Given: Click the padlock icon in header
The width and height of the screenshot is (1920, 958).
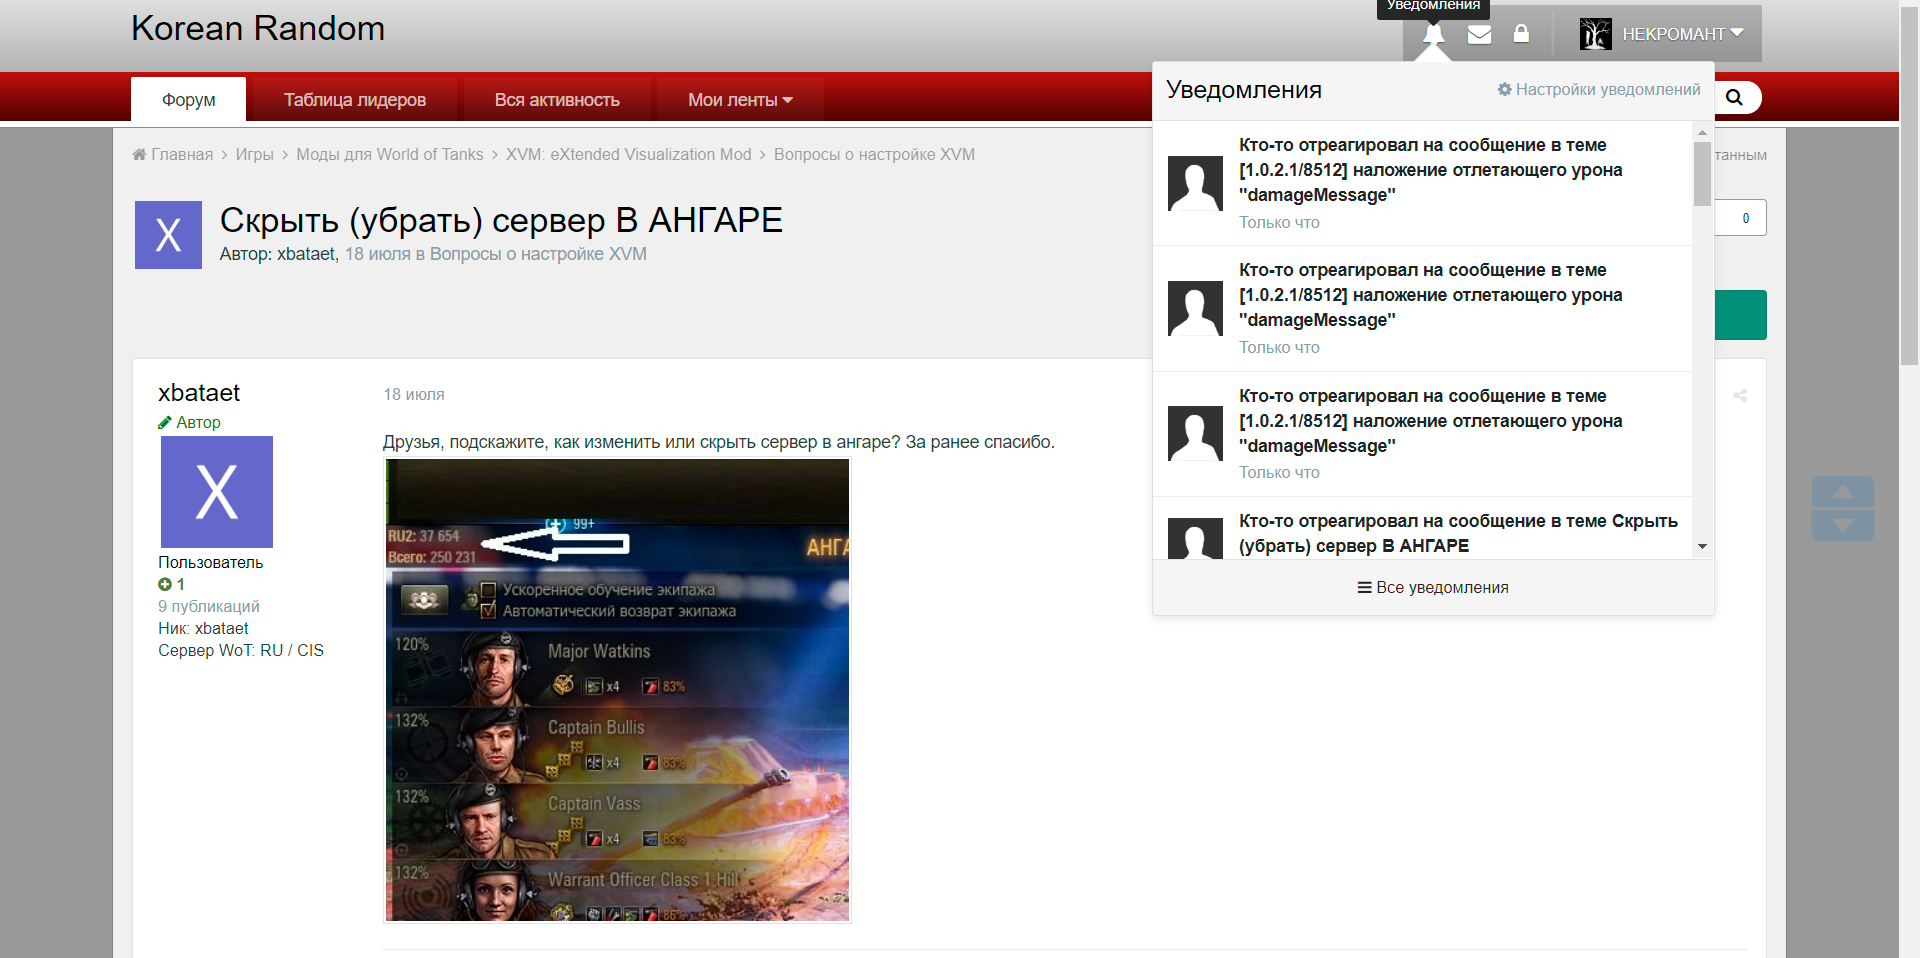Looking at the screenshot, I should [1521, 34].
